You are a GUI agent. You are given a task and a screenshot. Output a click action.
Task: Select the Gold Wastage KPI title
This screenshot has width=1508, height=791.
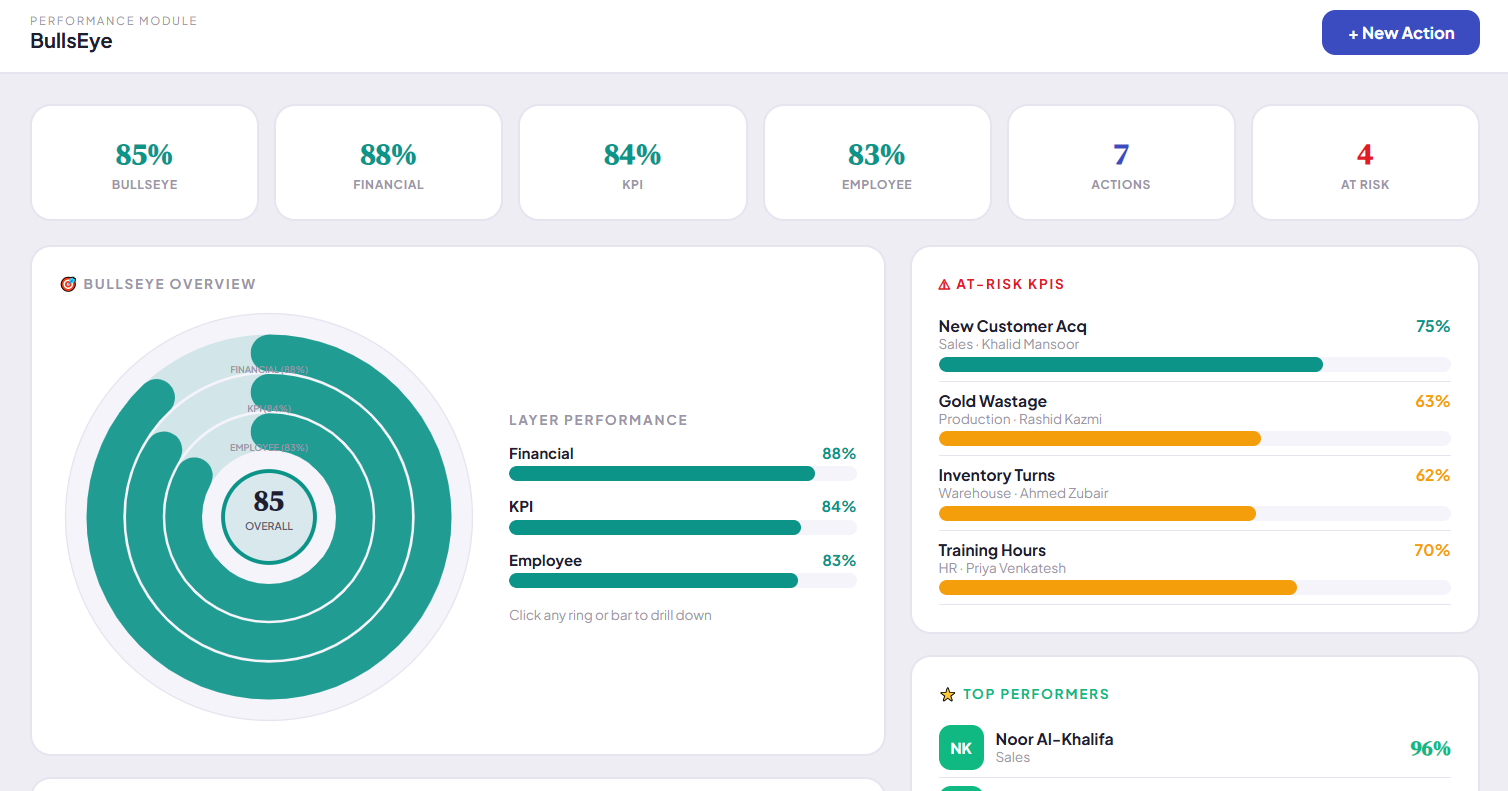pyautogui.click(x=992, y=401)
